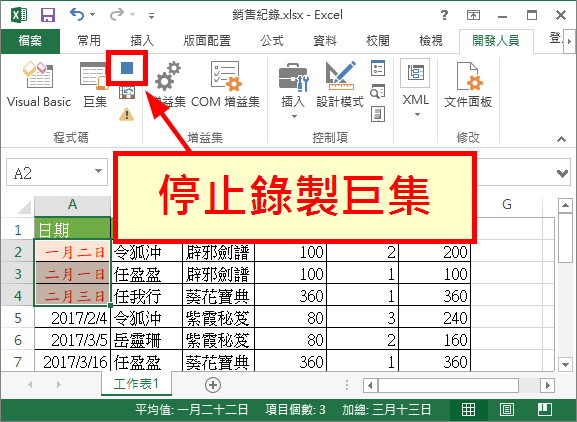The width and height of the screenshot is (577, 422).
Task: Open the Undo history dropdown arrow
Action: pos(93,15)
